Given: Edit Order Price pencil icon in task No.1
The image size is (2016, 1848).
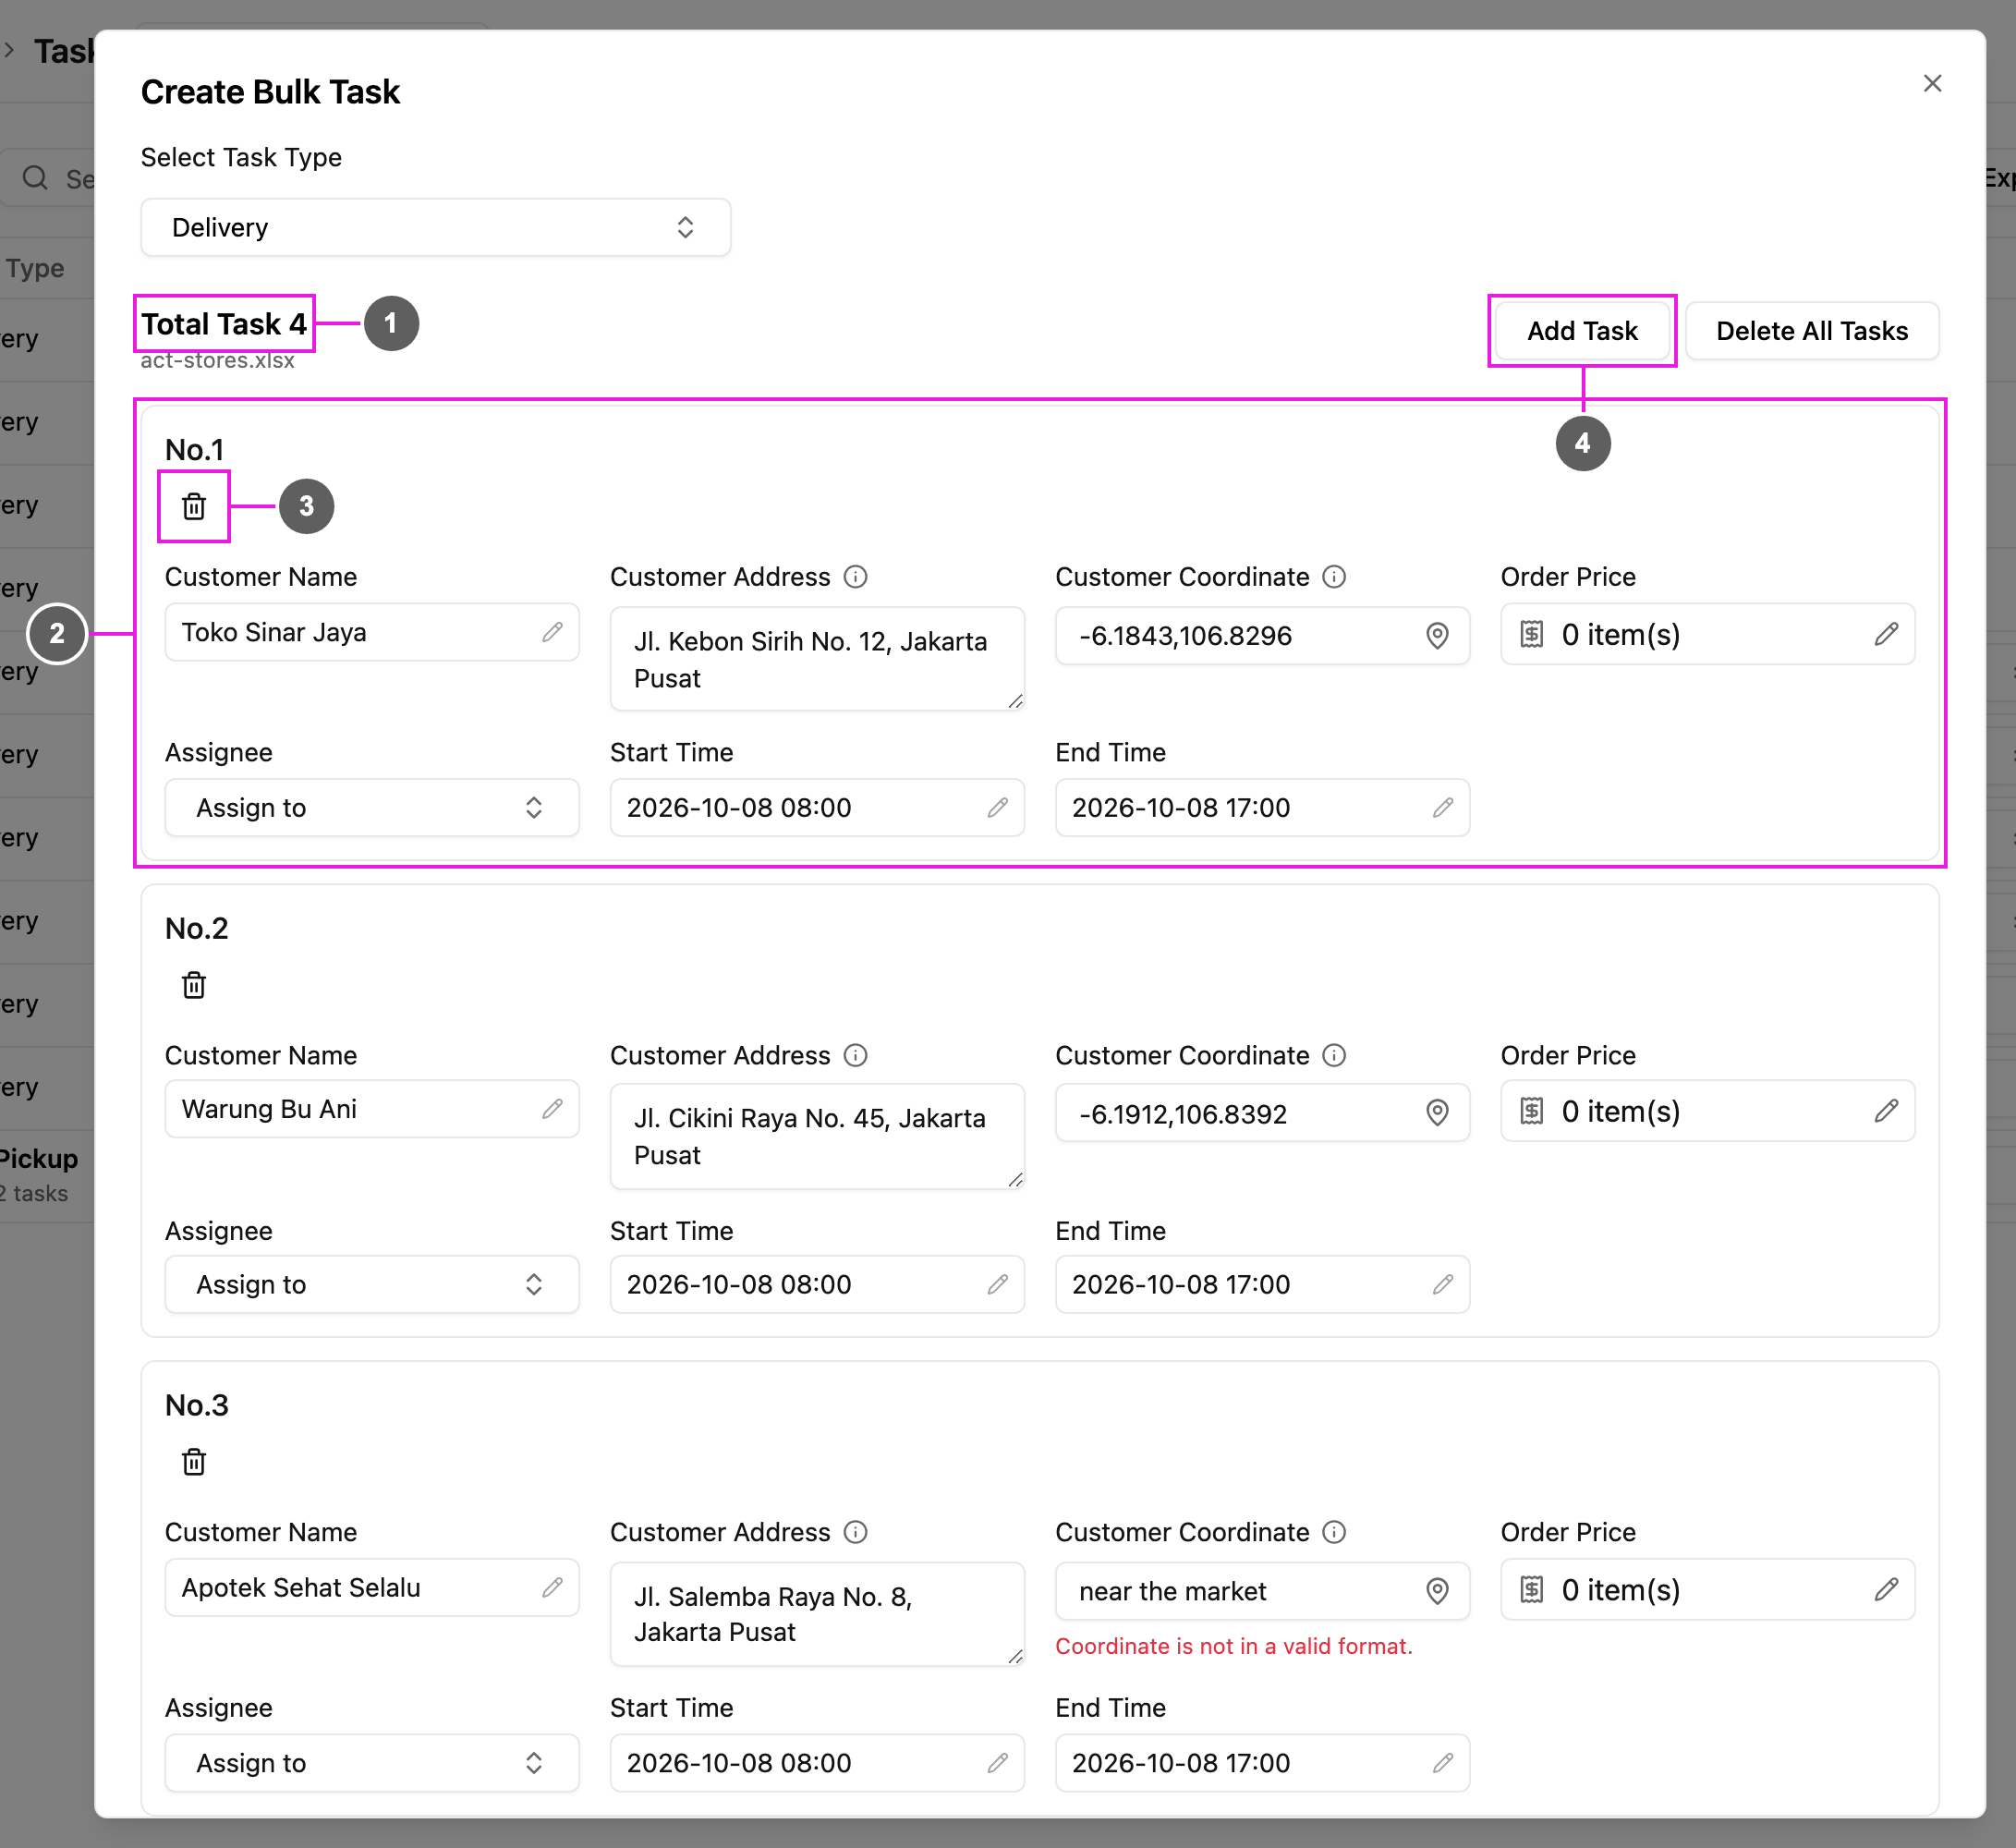Looking at the screenshot, I should coord(1886,634).
